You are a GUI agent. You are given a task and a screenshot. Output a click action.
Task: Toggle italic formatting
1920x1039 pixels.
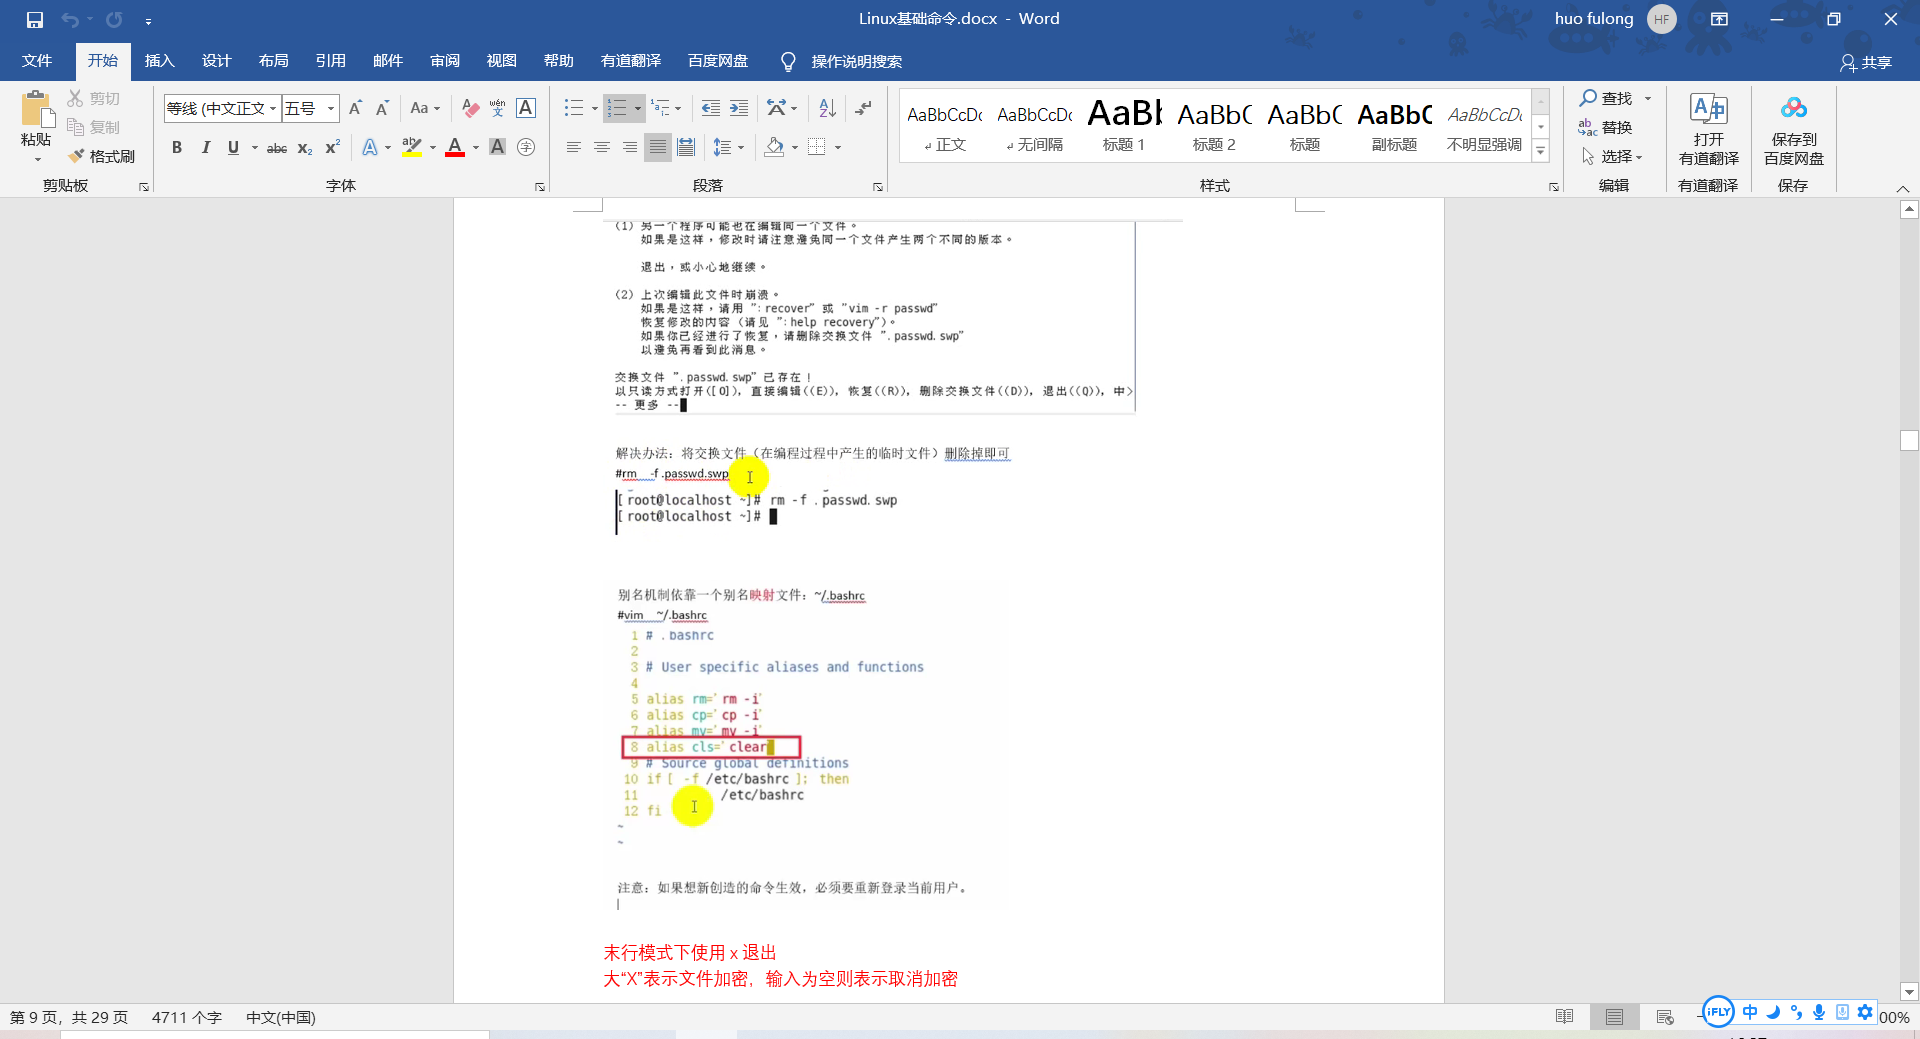coord(206,148)
